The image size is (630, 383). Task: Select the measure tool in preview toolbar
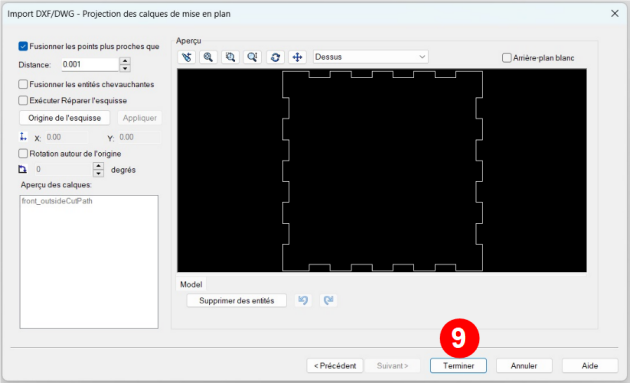186,57
